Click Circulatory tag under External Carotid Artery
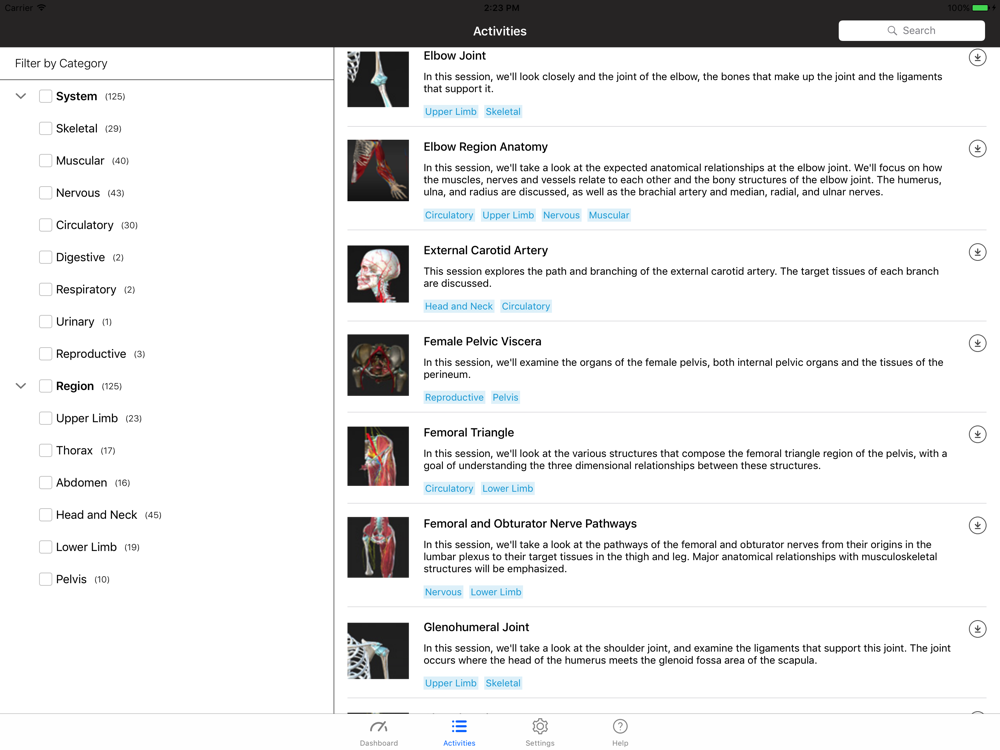Screen dimensions: 1000x750 point(526,306)
